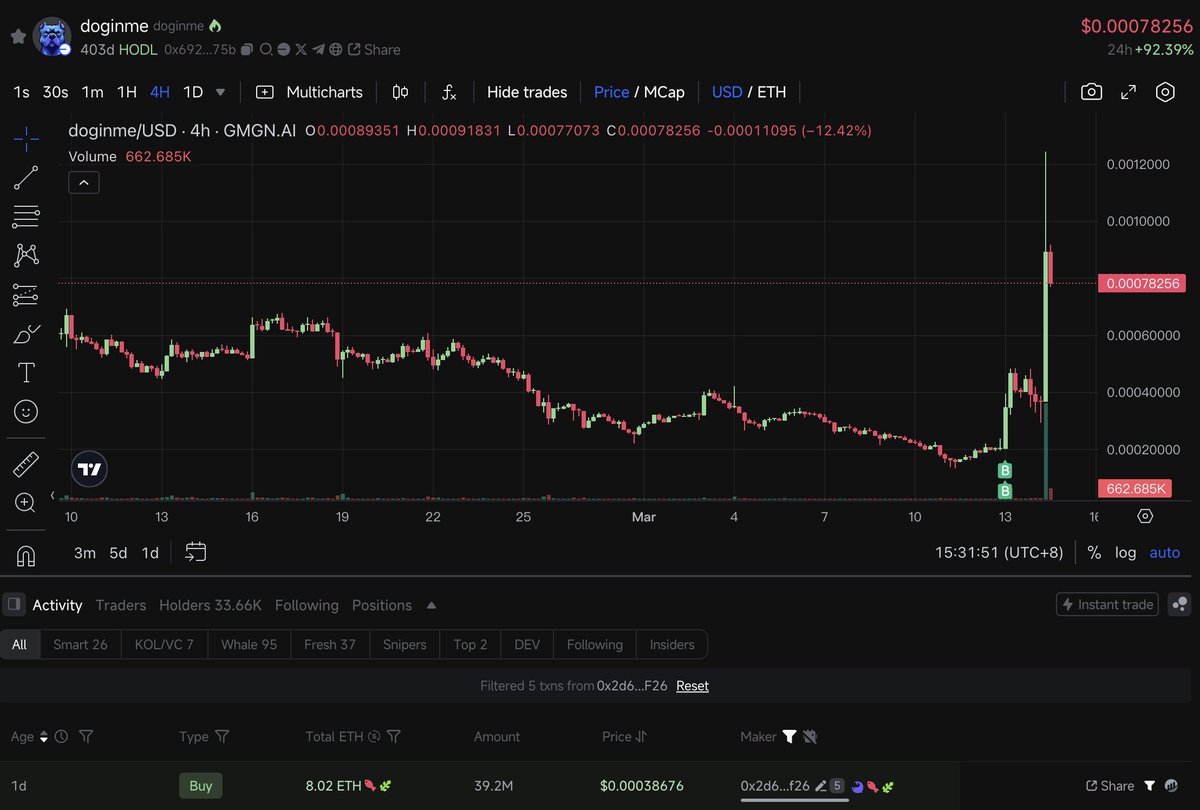
Task: Select the brush drawing tool
Action: tap(25, 332)
